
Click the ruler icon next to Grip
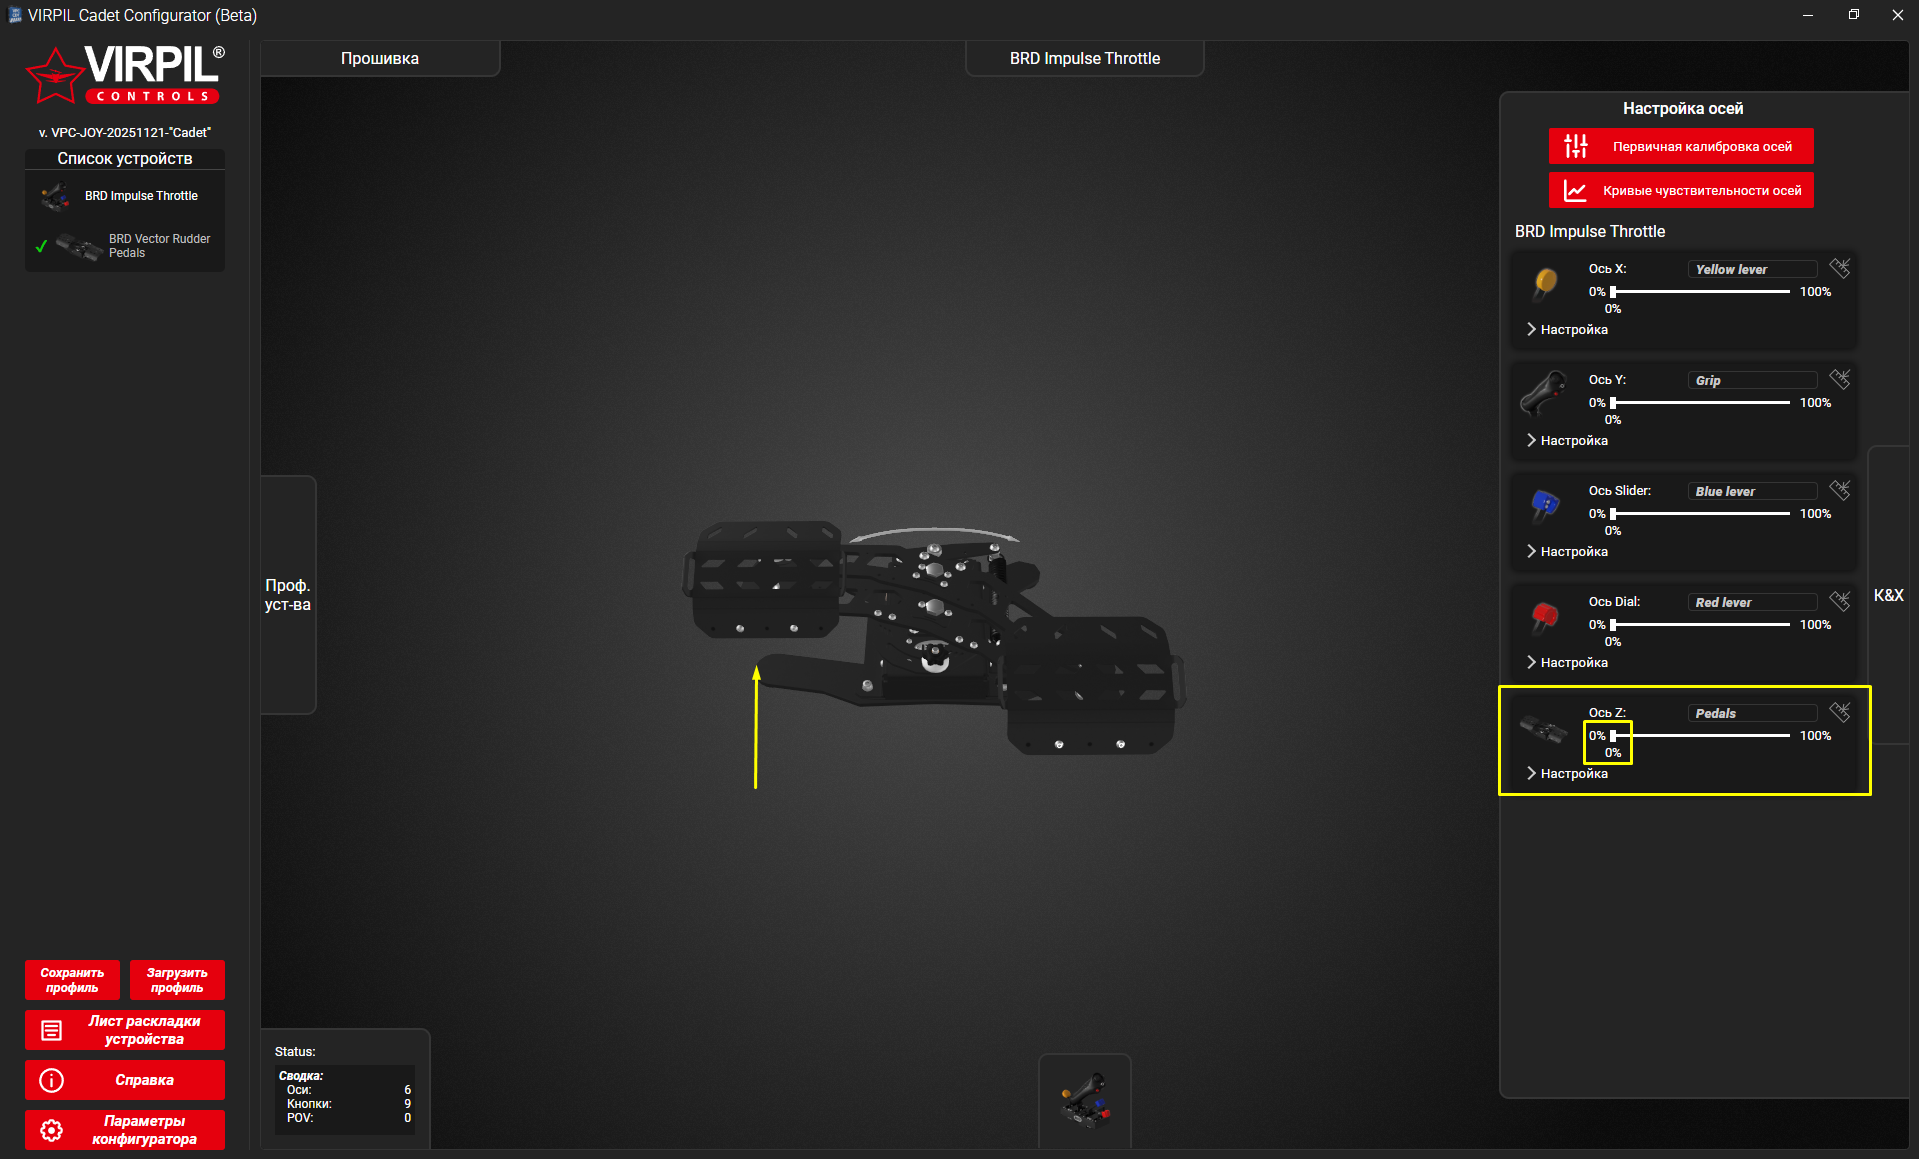pos(1839,379)
